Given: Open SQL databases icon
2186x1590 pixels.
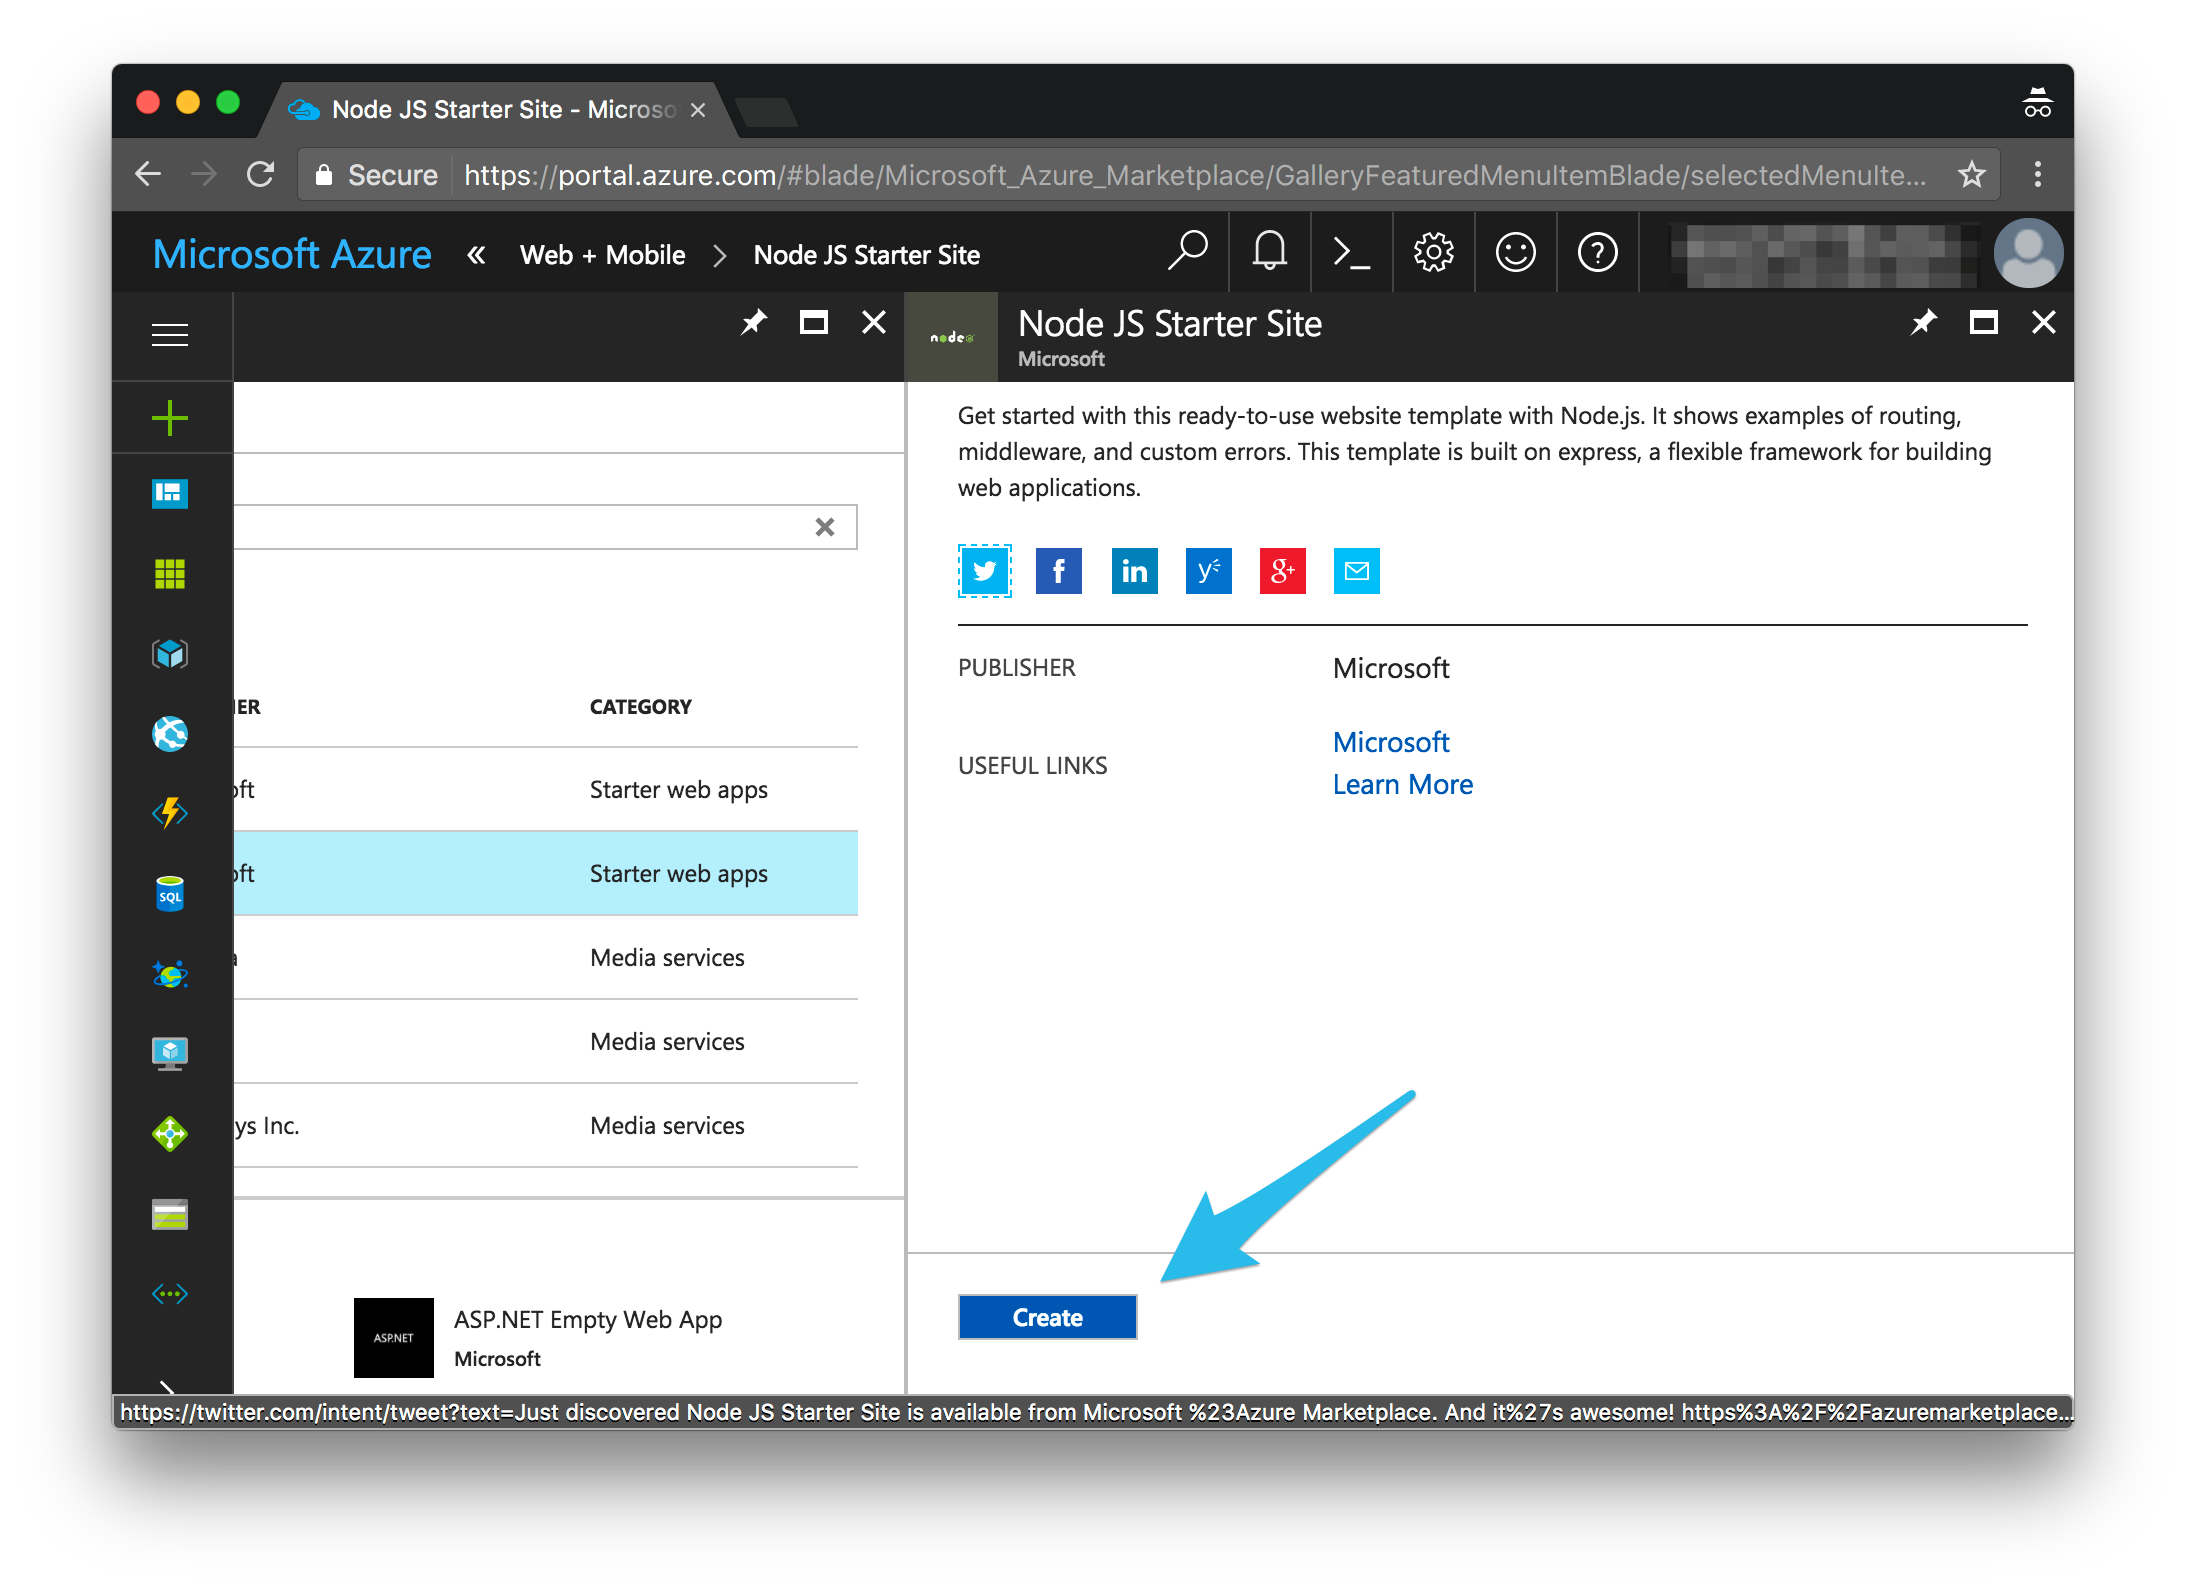Looking at the screenshot, I should point(170,894).
